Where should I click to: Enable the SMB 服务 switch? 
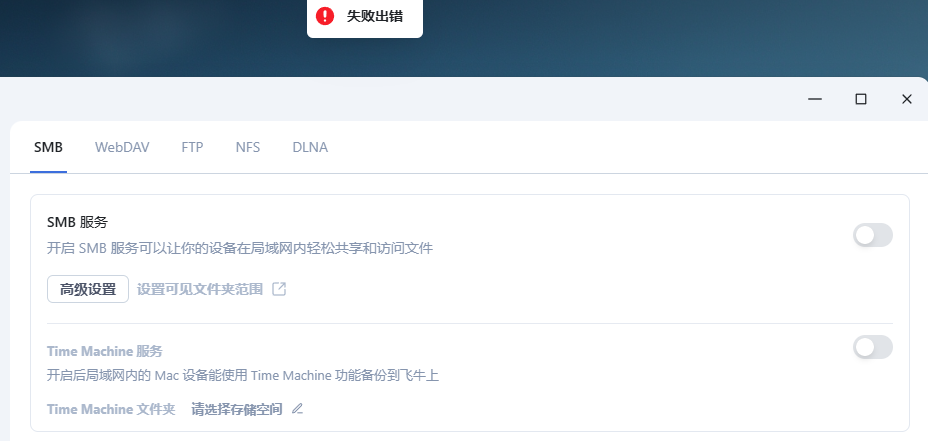pos(872,236)
